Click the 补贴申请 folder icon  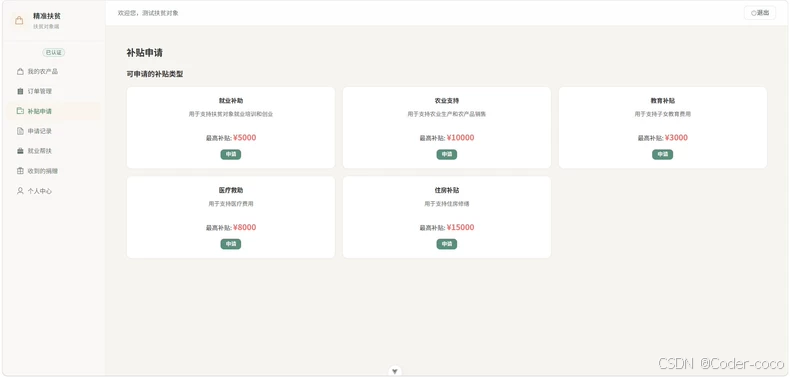click(x=20, y=111)
